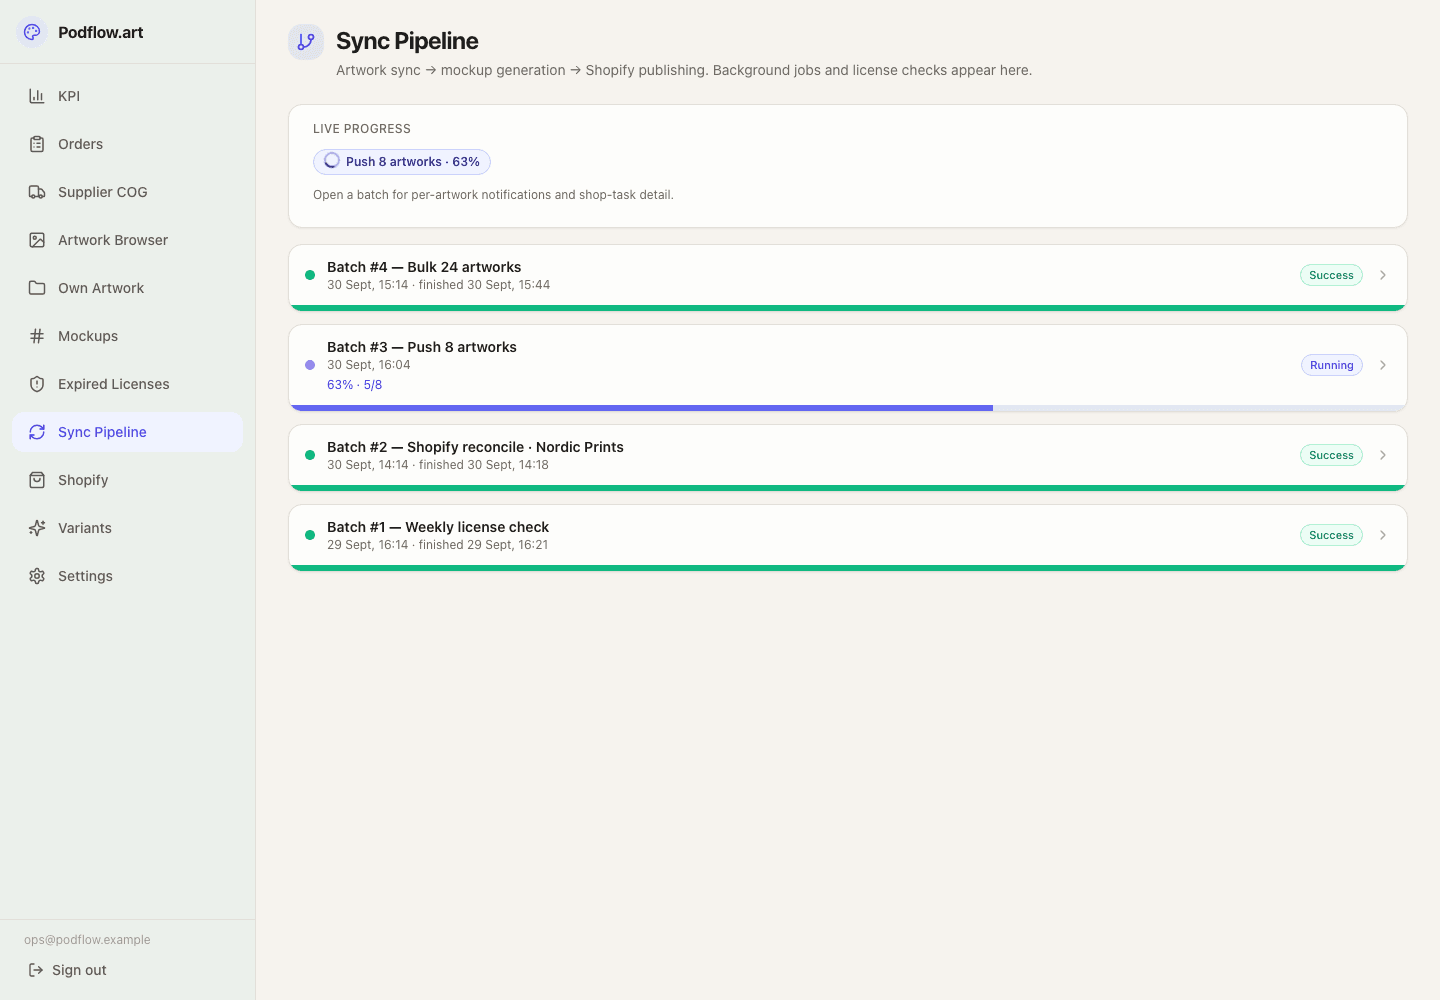Click the Batch #1 — Weekly license check title
This screenshot has height=1000, width=1440.
438,527
